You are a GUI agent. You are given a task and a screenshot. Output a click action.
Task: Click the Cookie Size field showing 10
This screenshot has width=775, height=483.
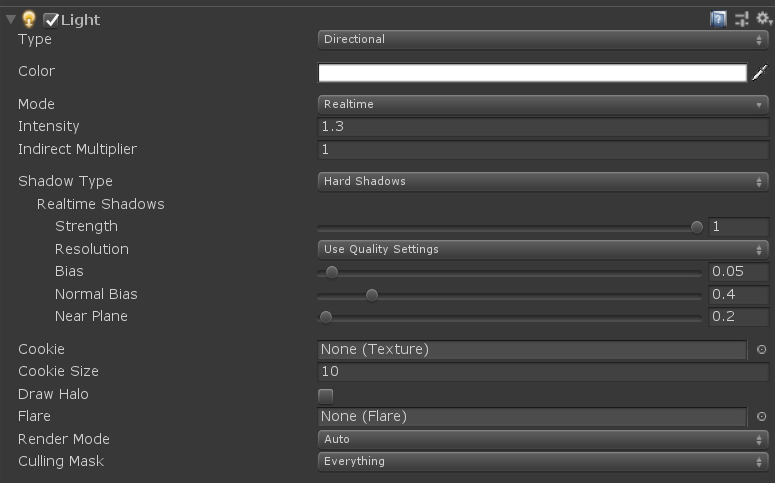[543, 371]
